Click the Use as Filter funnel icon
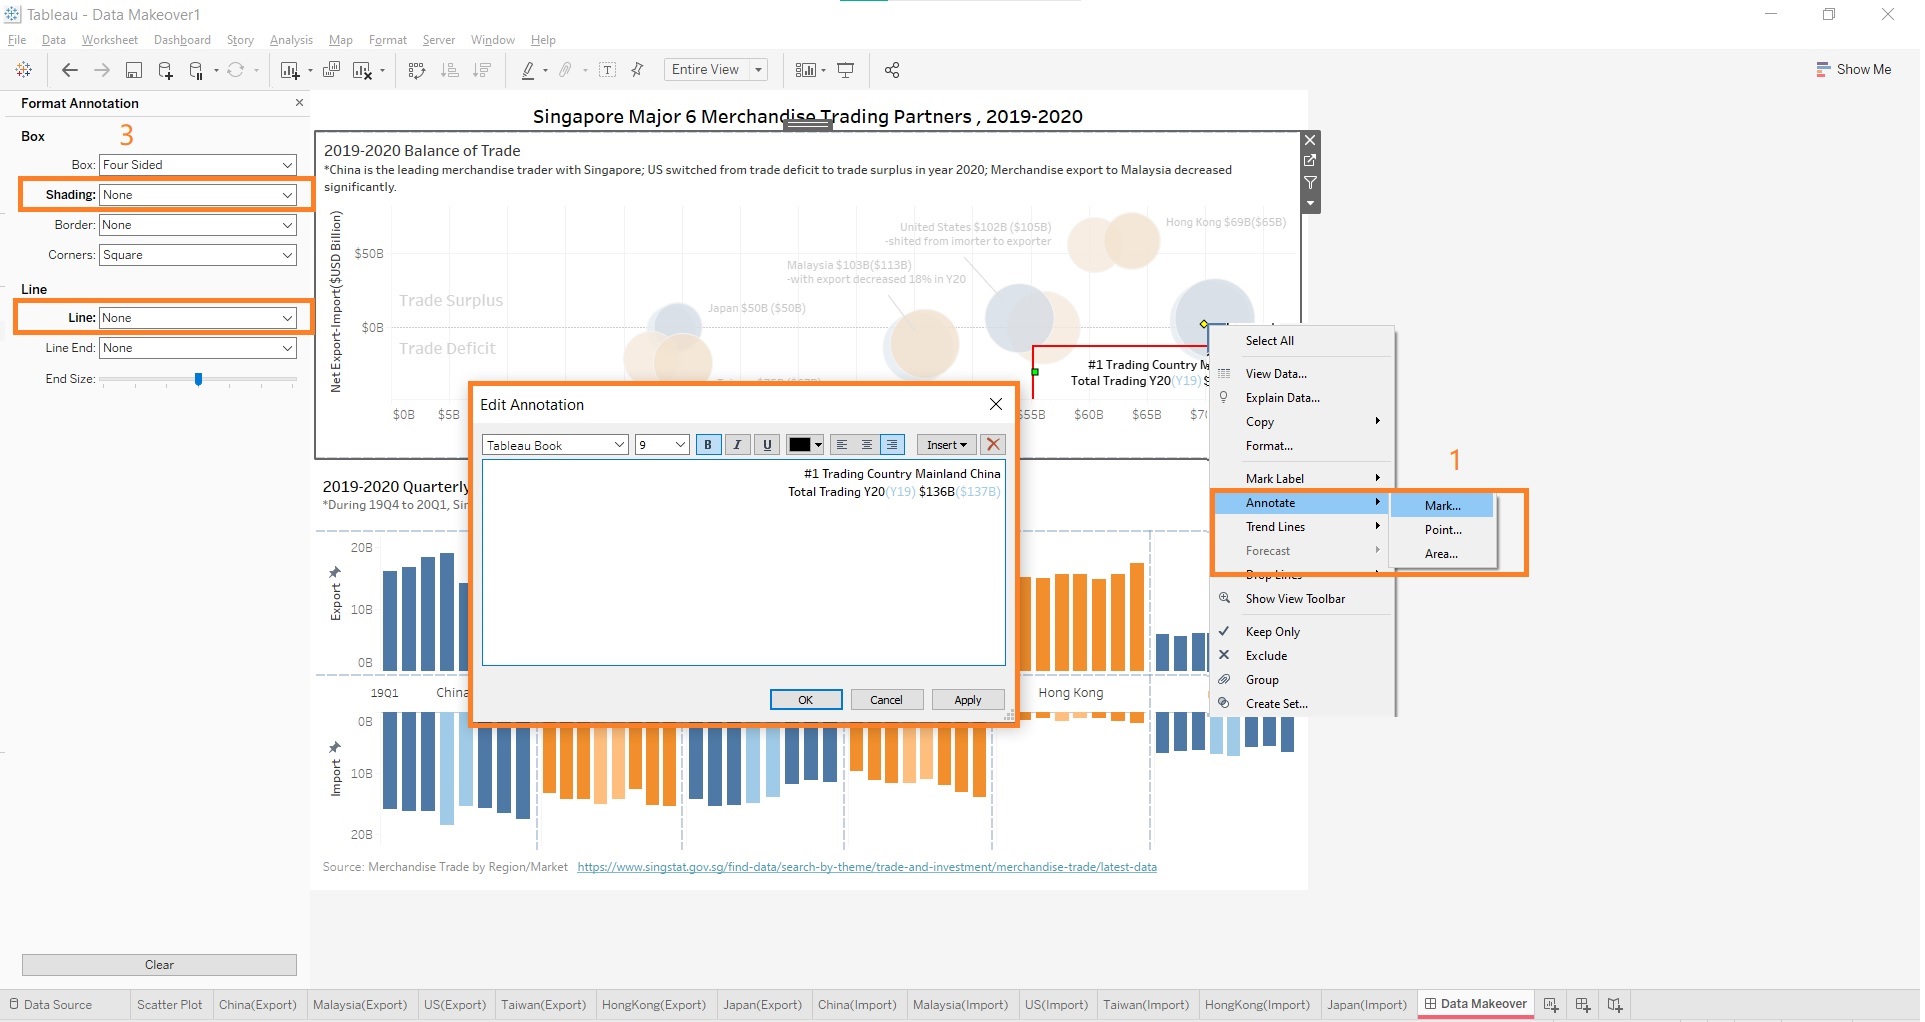Viewport: 1925px width, 1022px height. (1310, 182)
